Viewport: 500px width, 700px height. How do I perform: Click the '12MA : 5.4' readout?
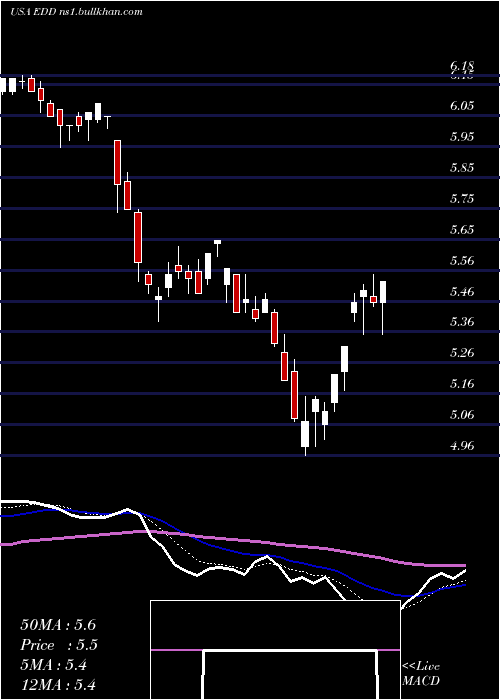(58, 685)
